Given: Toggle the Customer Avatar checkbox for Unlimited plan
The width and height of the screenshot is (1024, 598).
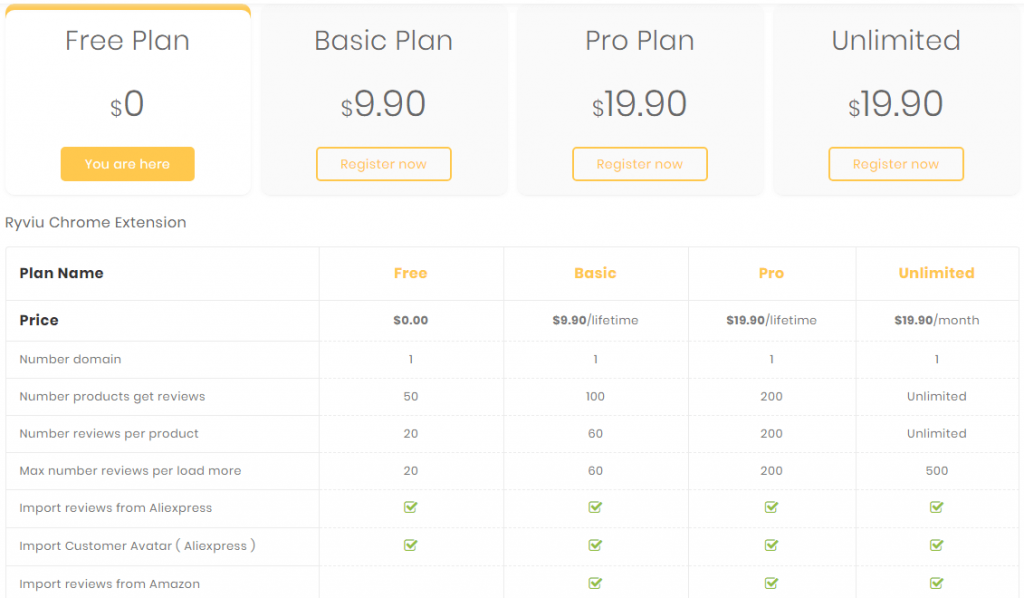Looking at the screenshot, I should (936, 545).
